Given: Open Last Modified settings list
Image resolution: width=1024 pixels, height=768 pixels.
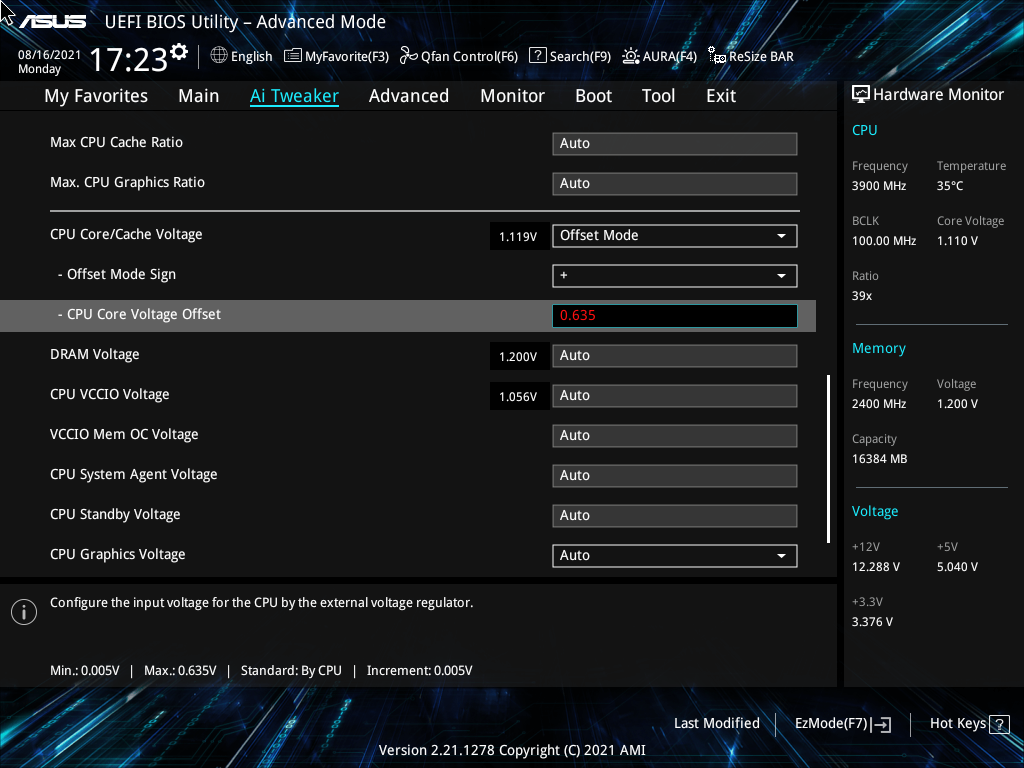Looking at the screenshot, I should click(x=716, y=723).
